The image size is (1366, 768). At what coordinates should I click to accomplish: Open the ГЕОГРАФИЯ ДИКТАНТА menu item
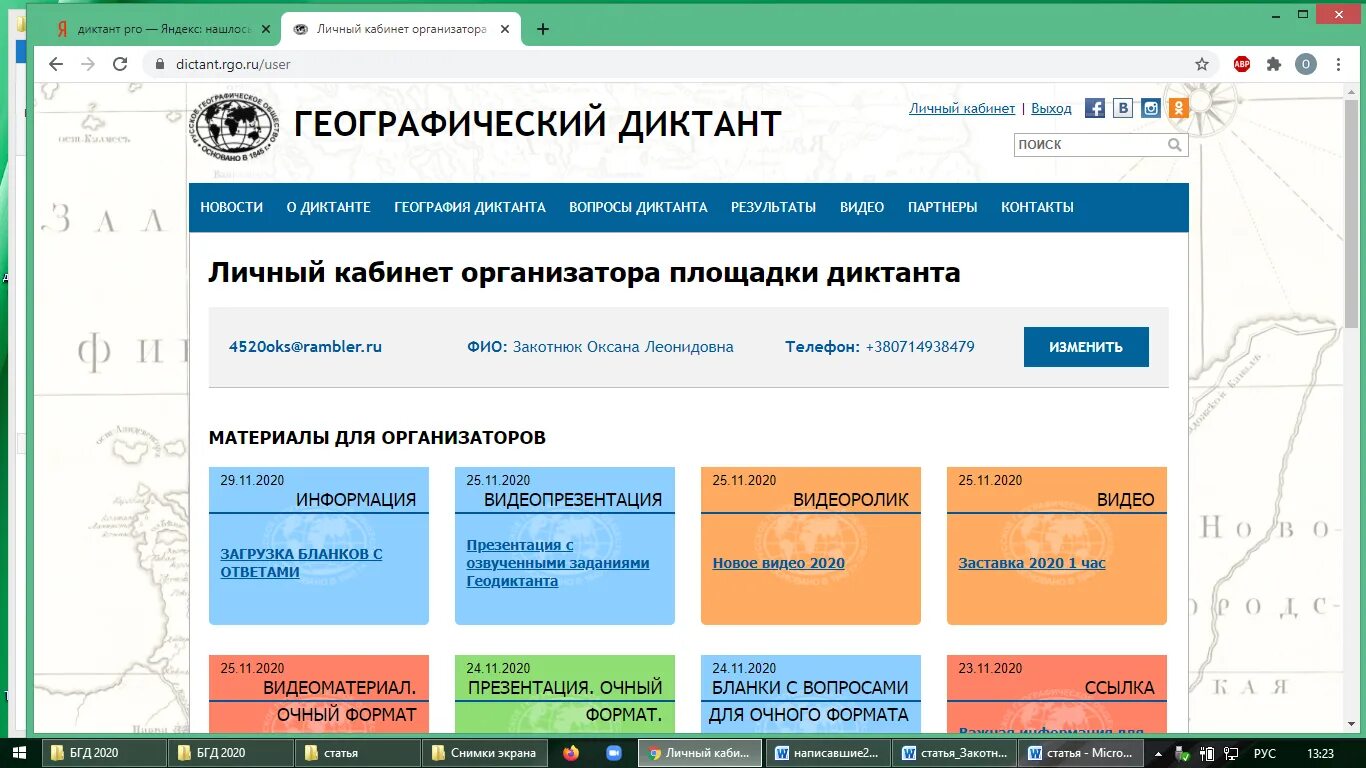[470, 207]
